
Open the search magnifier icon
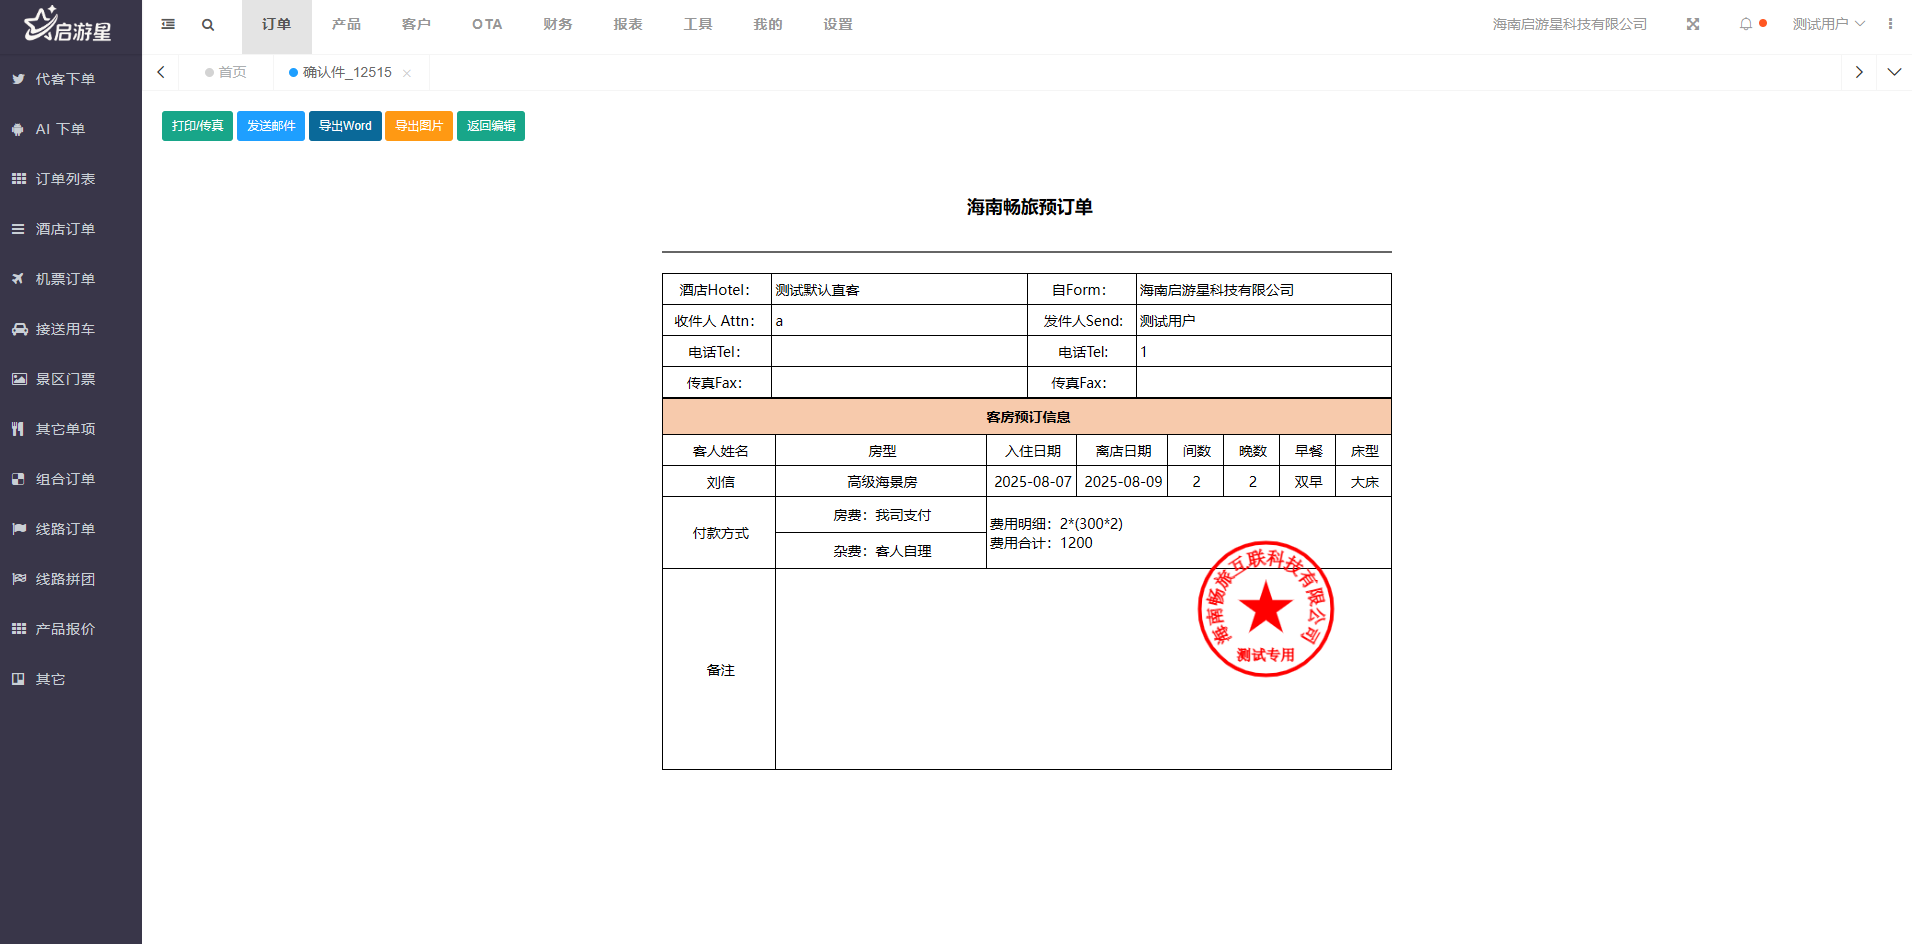click(x=208, y=25)
